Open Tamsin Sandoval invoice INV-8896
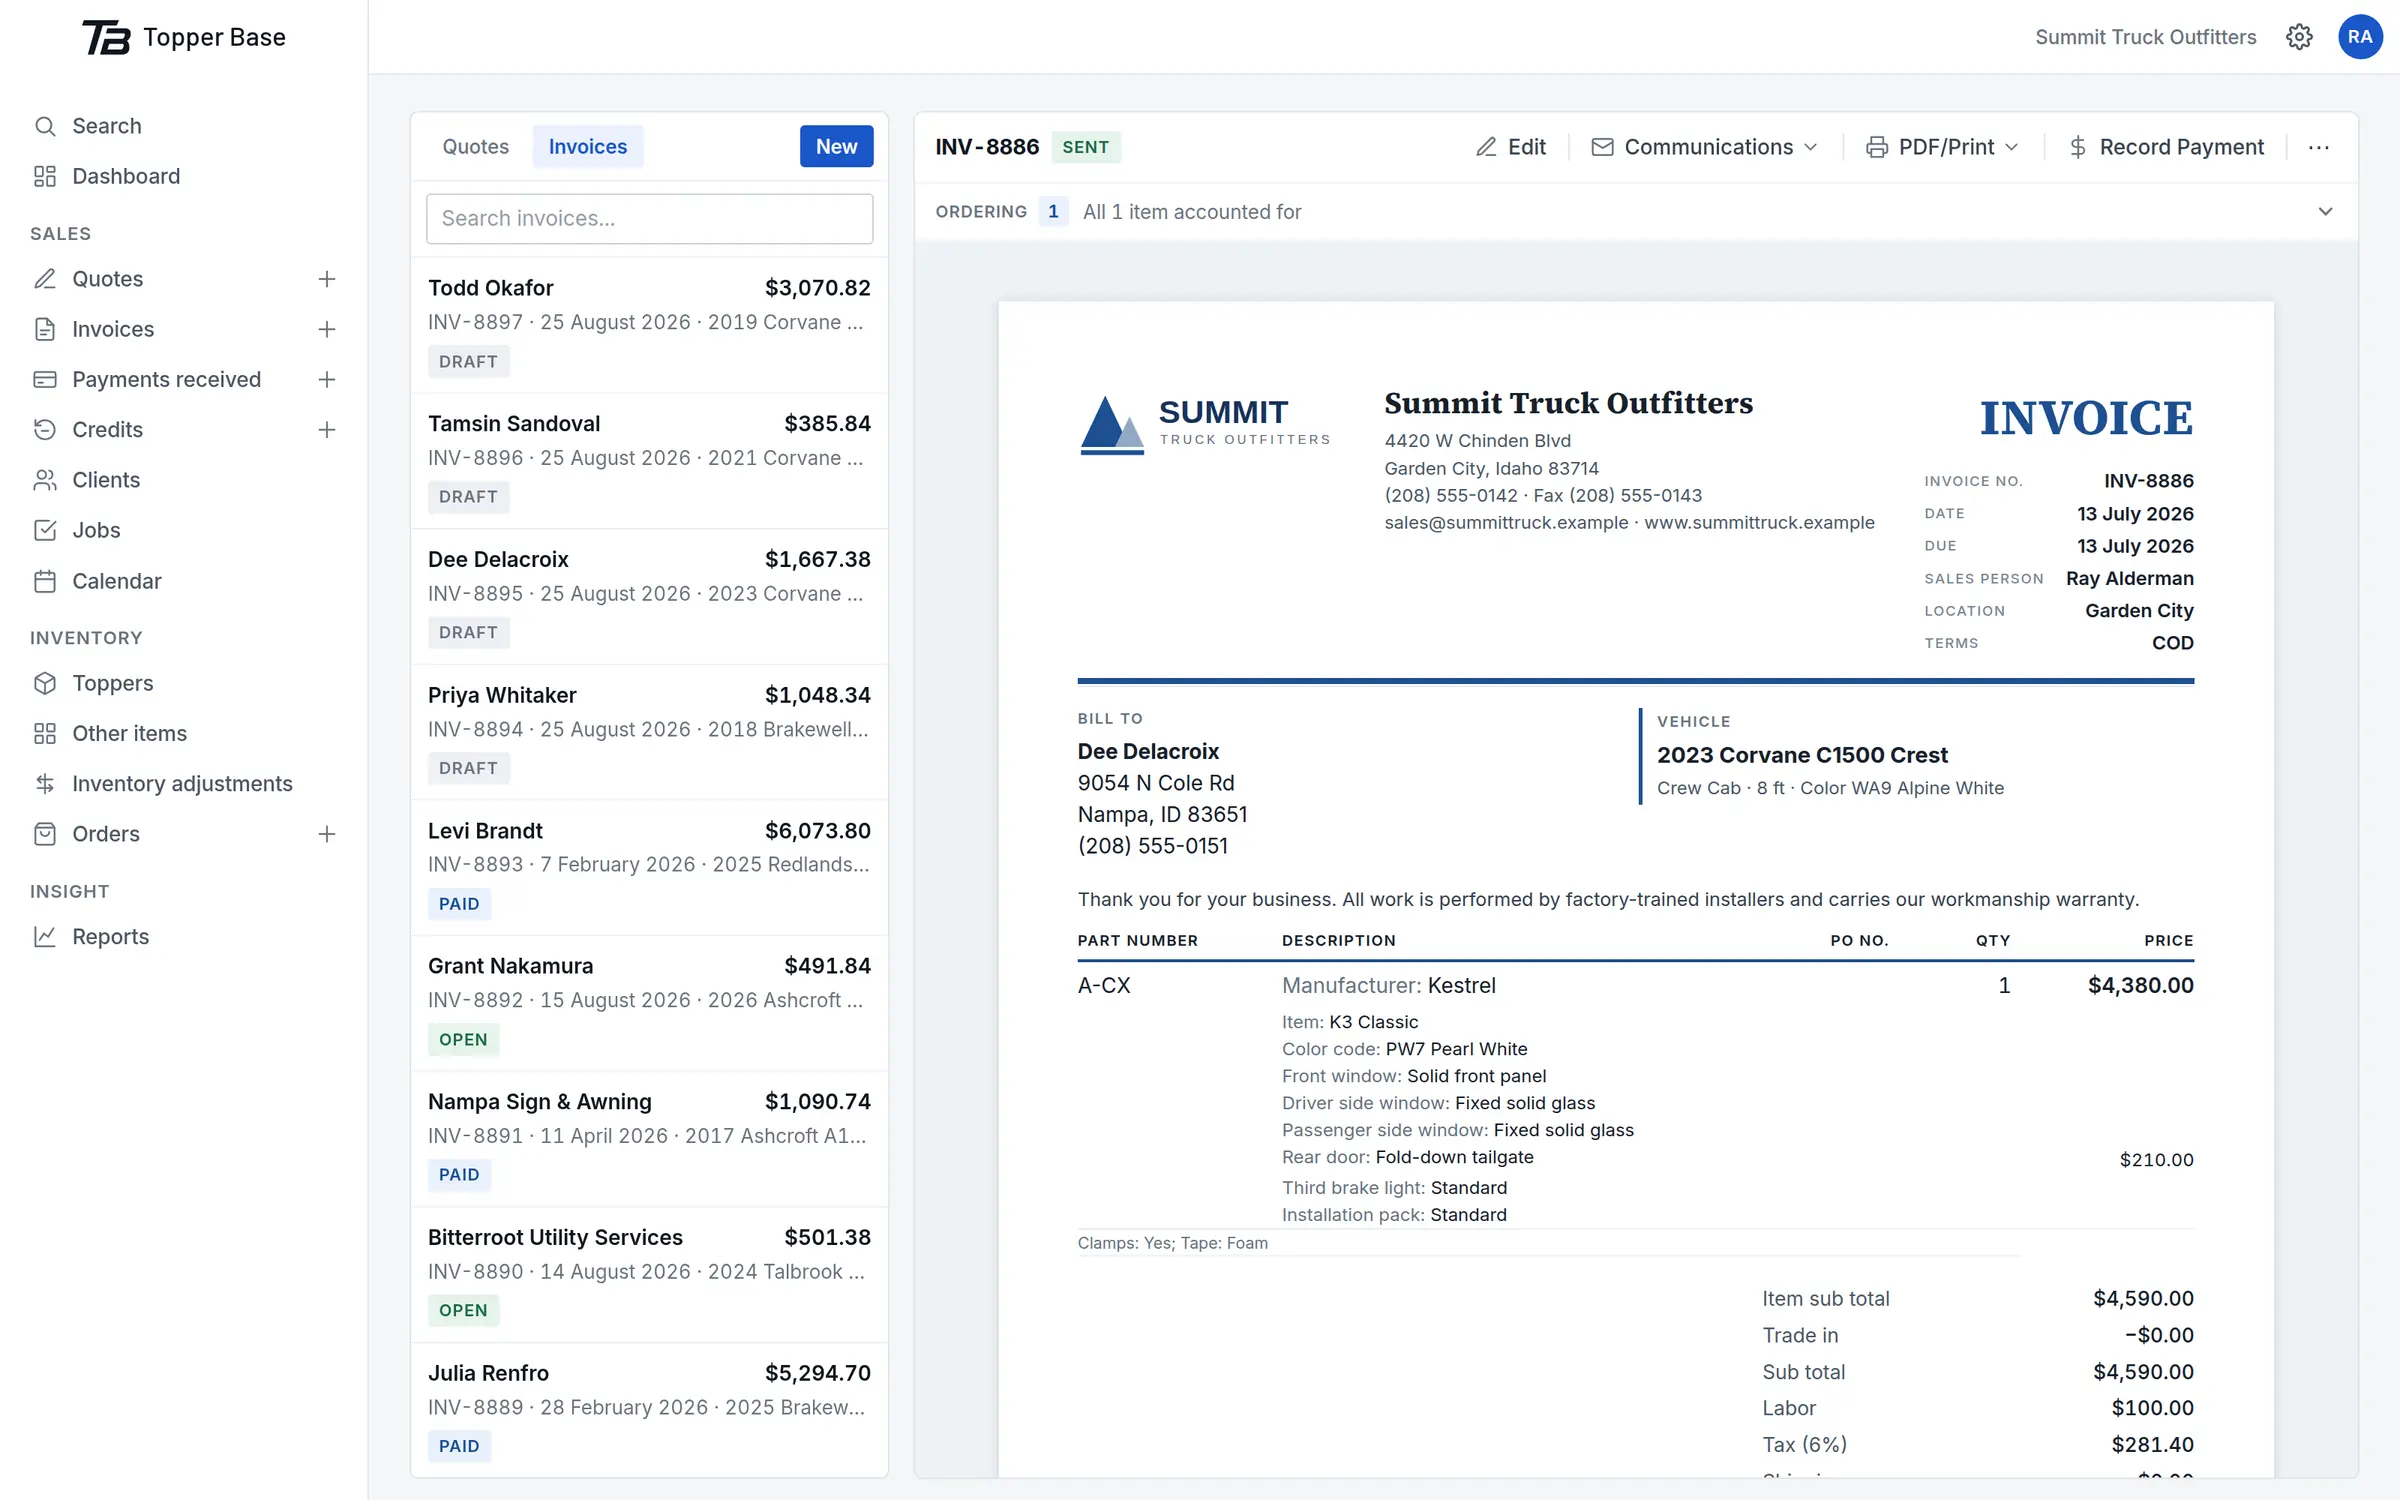Viewport: 2400px width, 1500px height. 649,461
